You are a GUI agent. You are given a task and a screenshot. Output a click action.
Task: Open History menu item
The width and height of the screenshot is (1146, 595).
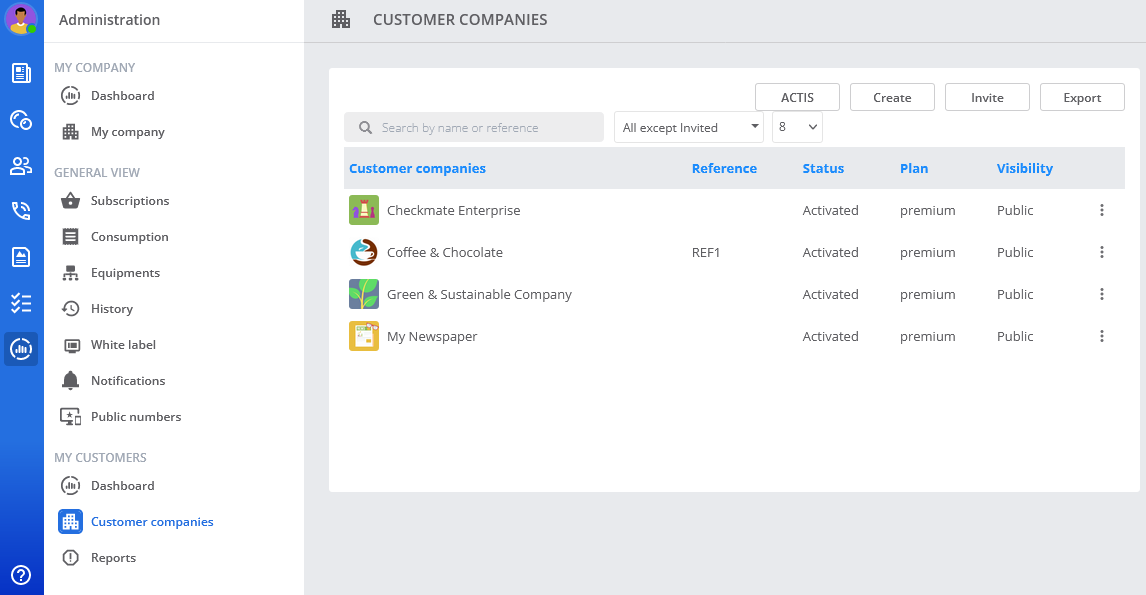tap(112, 308)
